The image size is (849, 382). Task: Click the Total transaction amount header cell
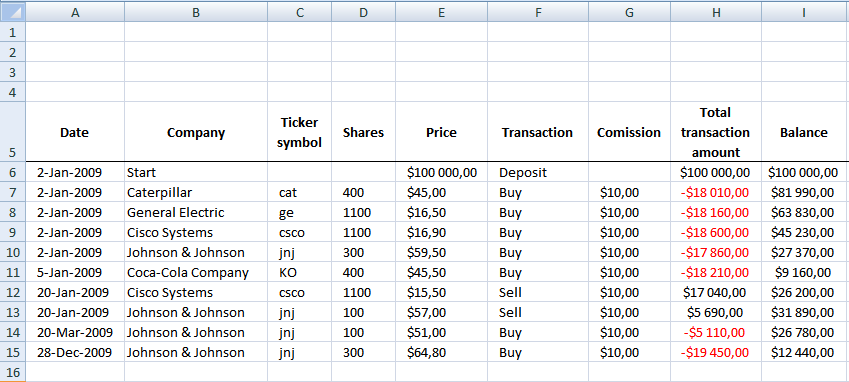click(x=716, y=131)
